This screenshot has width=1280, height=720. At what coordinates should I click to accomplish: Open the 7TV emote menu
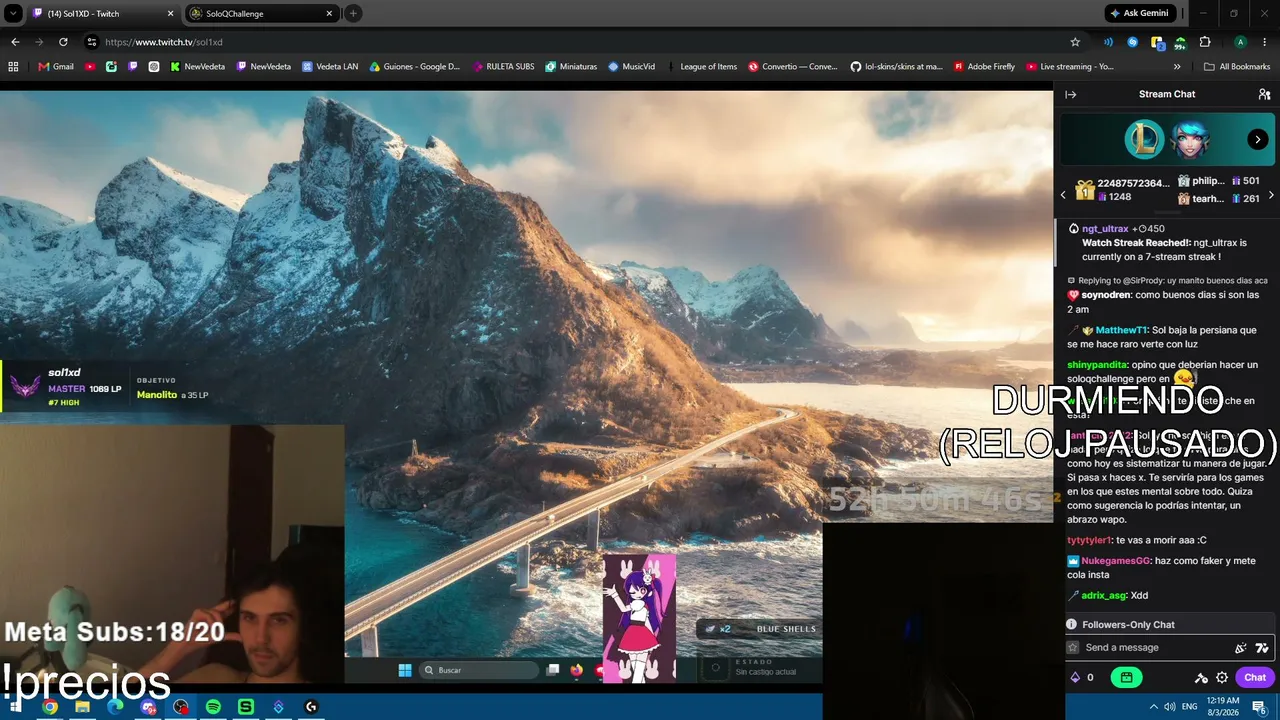(x=1262, y=647)
